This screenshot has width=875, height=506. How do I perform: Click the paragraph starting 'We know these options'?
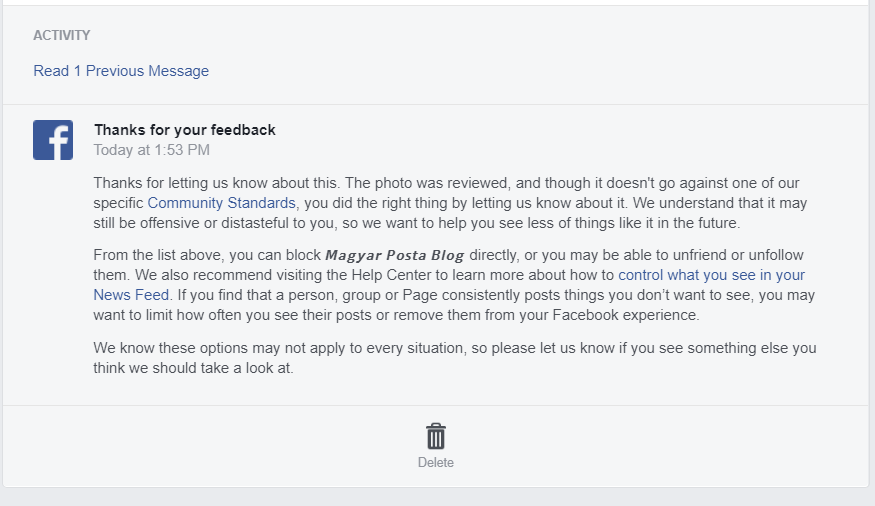tap(455, 358)
